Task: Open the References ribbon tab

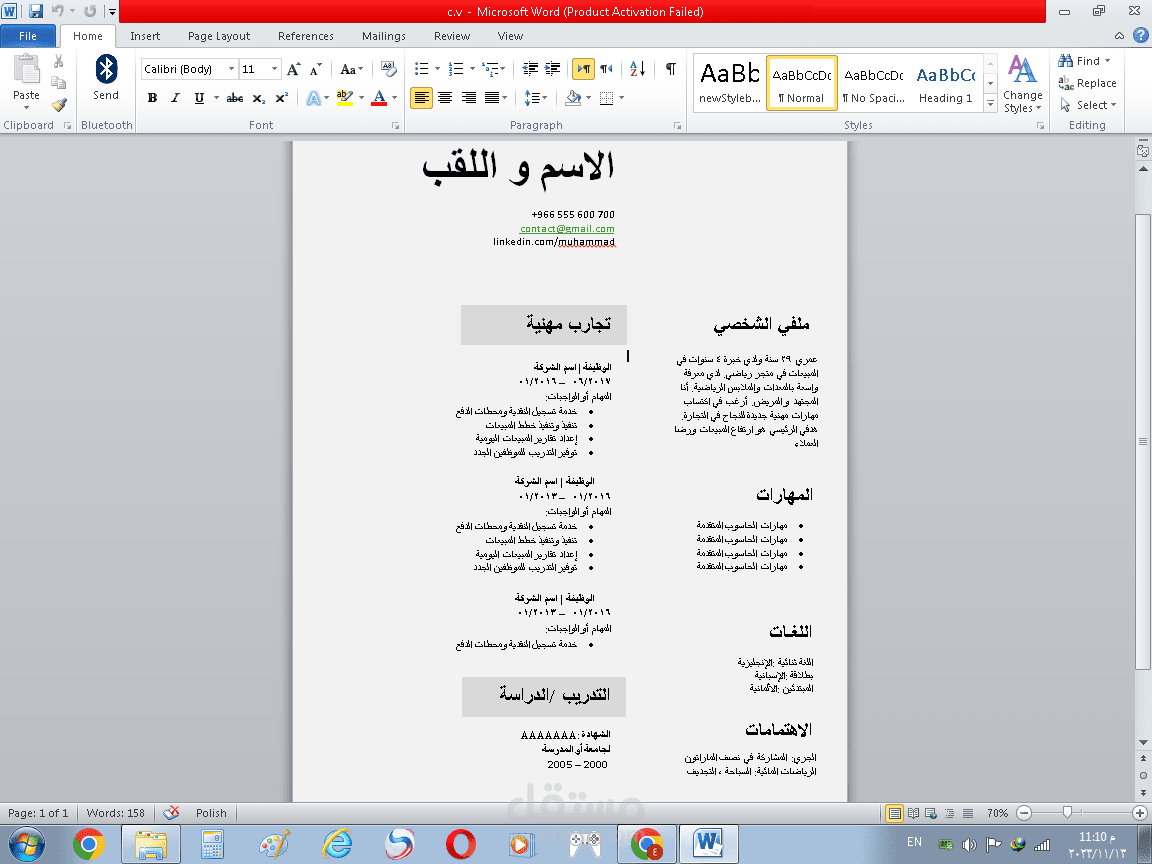Action: [306, 36]
